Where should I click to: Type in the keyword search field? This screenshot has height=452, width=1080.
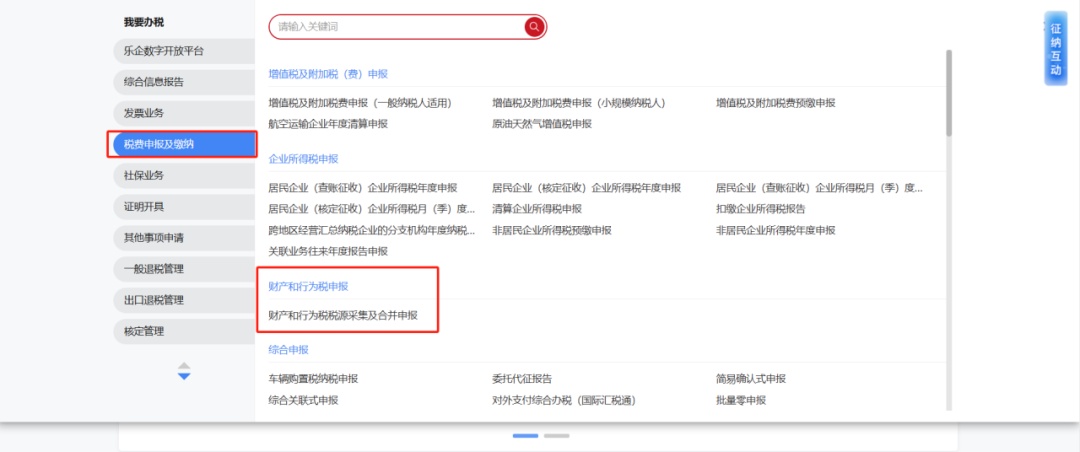click(x=395, y=27)
